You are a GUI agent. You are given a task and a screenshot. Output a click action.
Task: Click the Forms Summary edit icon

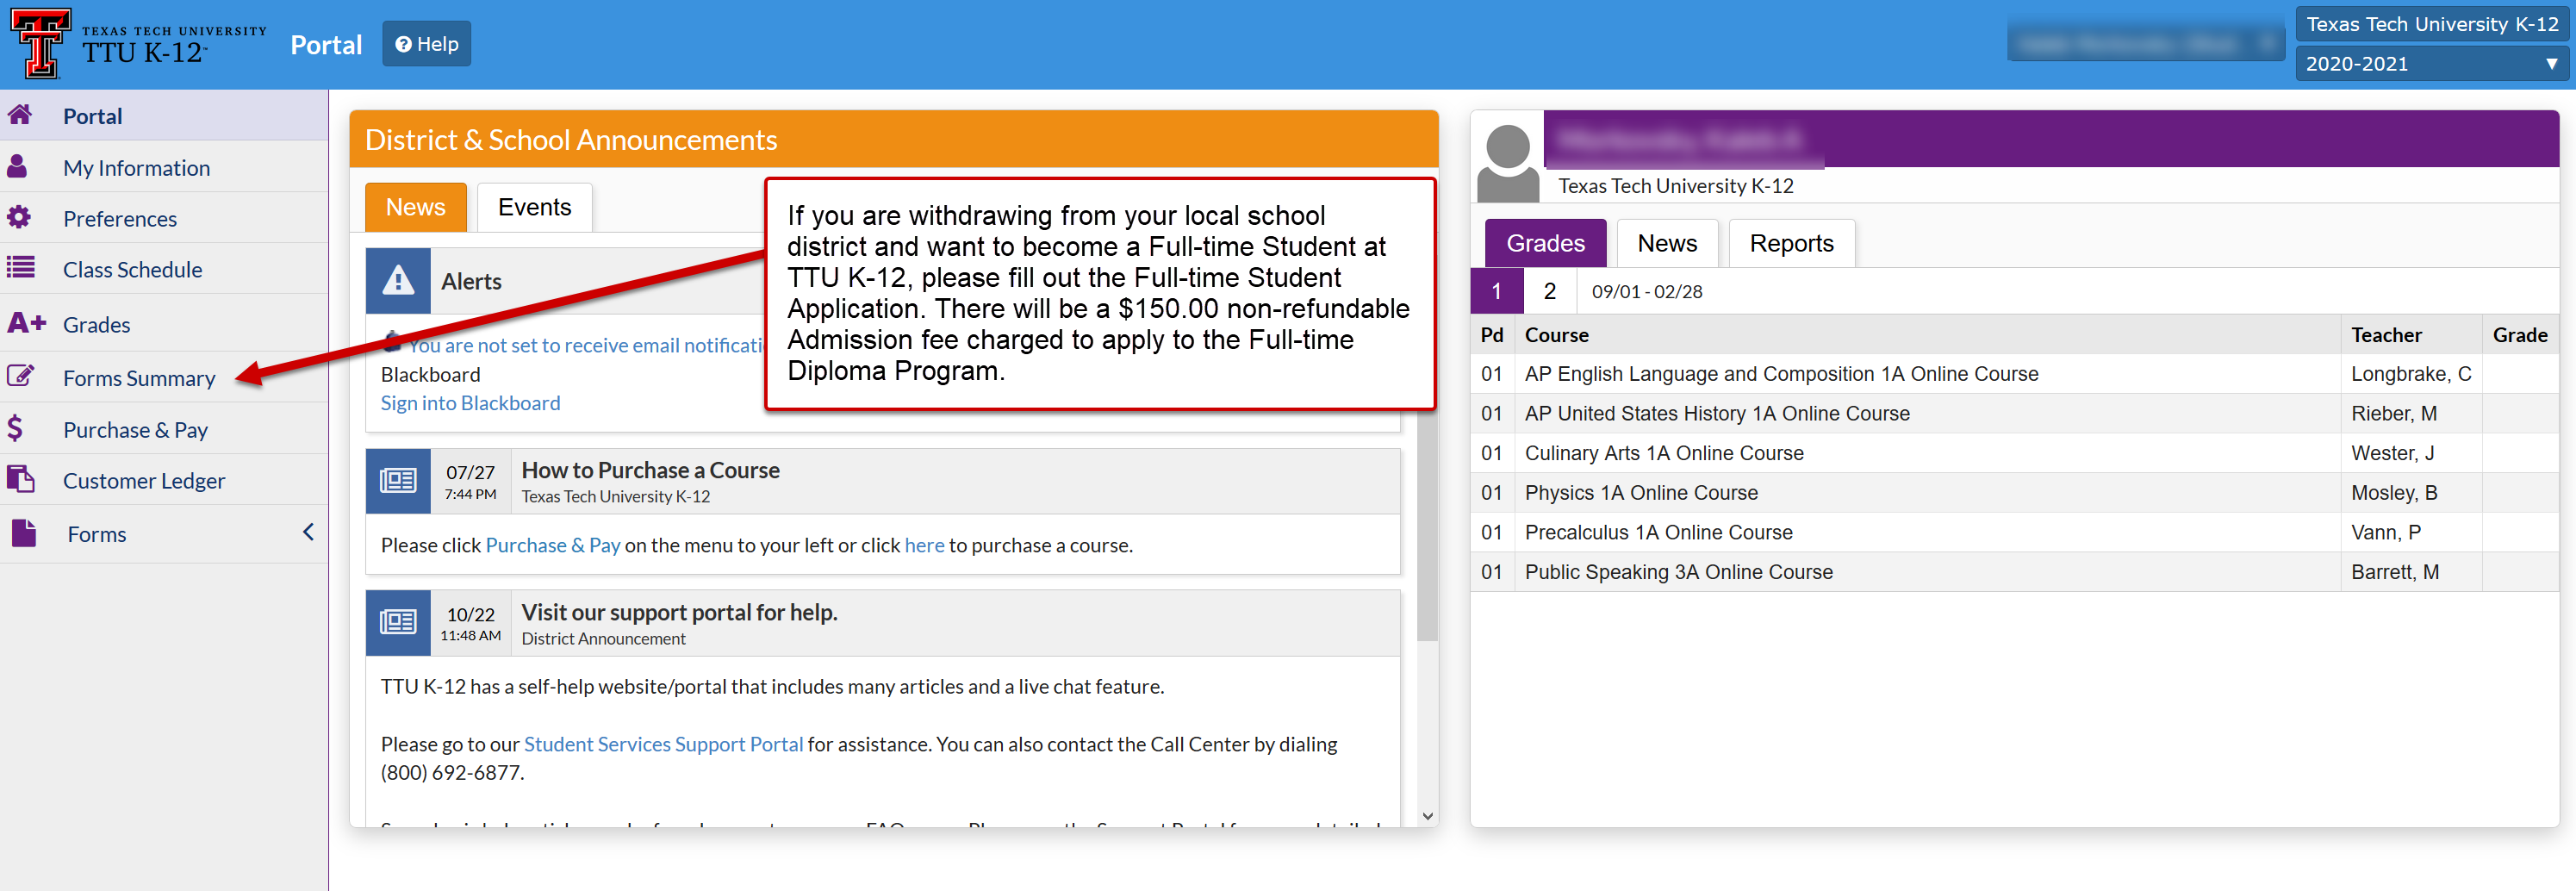click(x=20, y=376)
